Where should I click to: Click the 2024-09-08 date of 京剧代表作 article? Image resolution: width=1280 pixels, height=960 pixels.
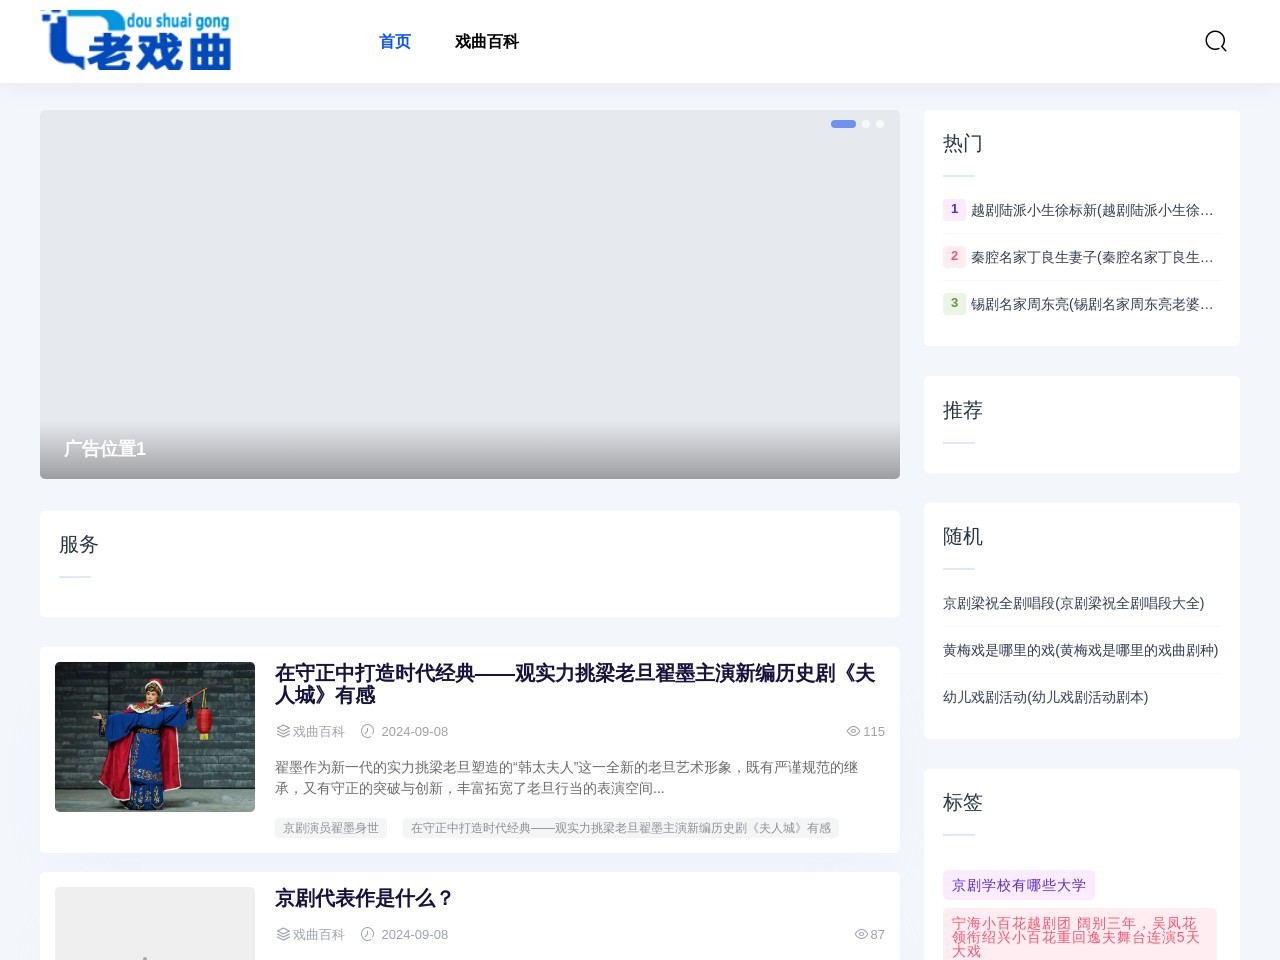click(x=414, y=934)
